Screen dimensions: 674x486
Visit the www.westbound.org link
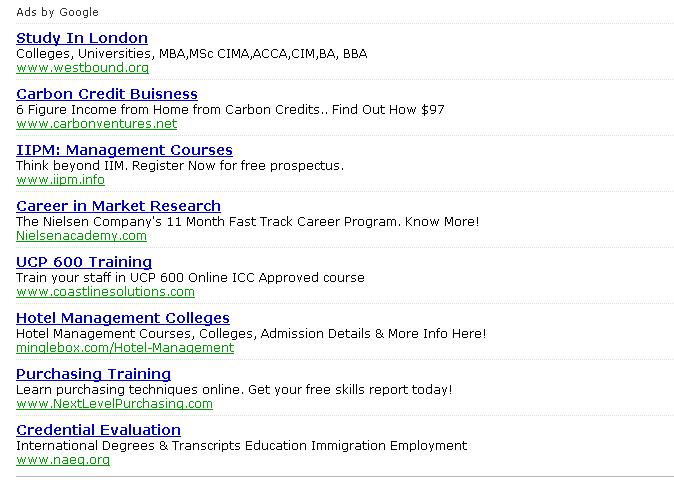(x=83, y=68)
